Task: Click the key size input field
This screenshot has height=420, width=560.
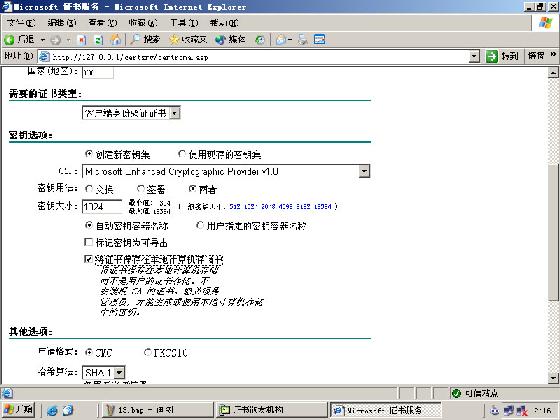Action: click(x=102, y=206)
